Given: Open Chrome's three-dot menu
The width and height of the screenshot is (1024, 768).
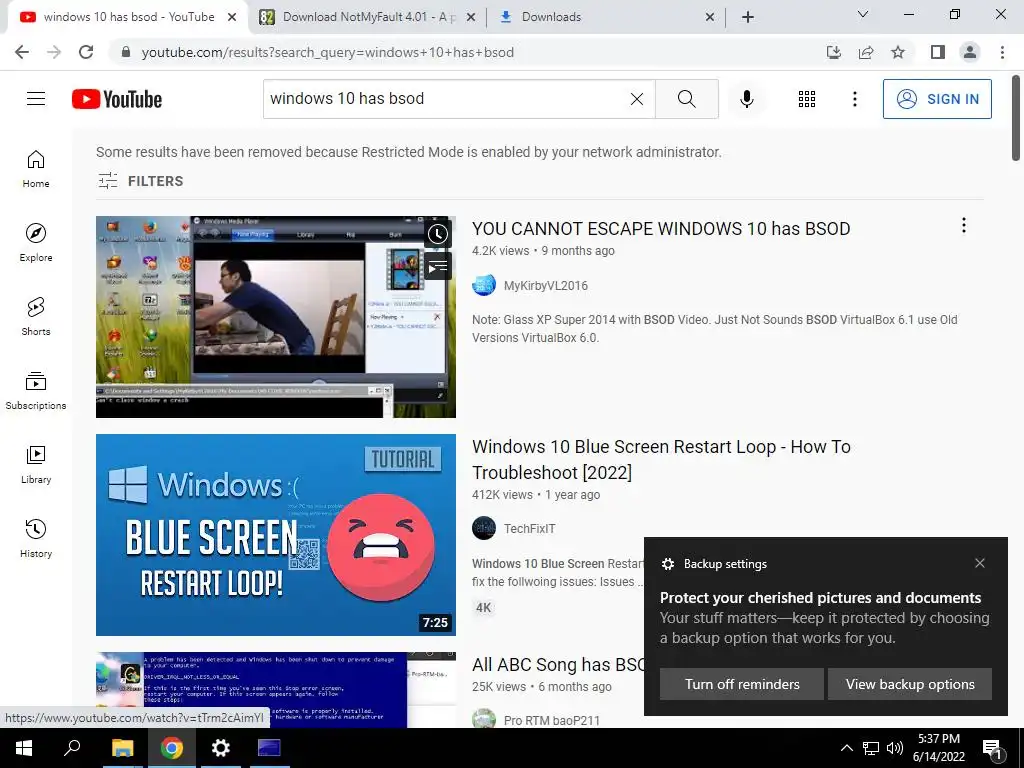Looking at the screenshot, I should [x=1002, y=52].
